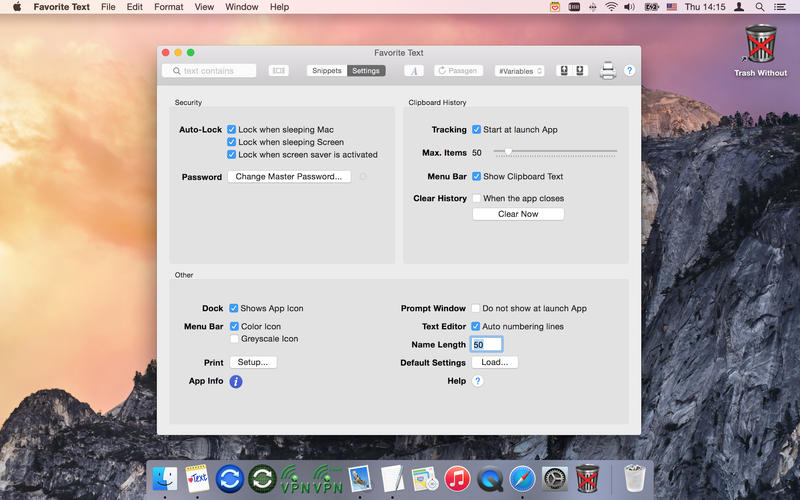
Task: Expand the #Variables dropdown
Action: click(x=519, y=71)
